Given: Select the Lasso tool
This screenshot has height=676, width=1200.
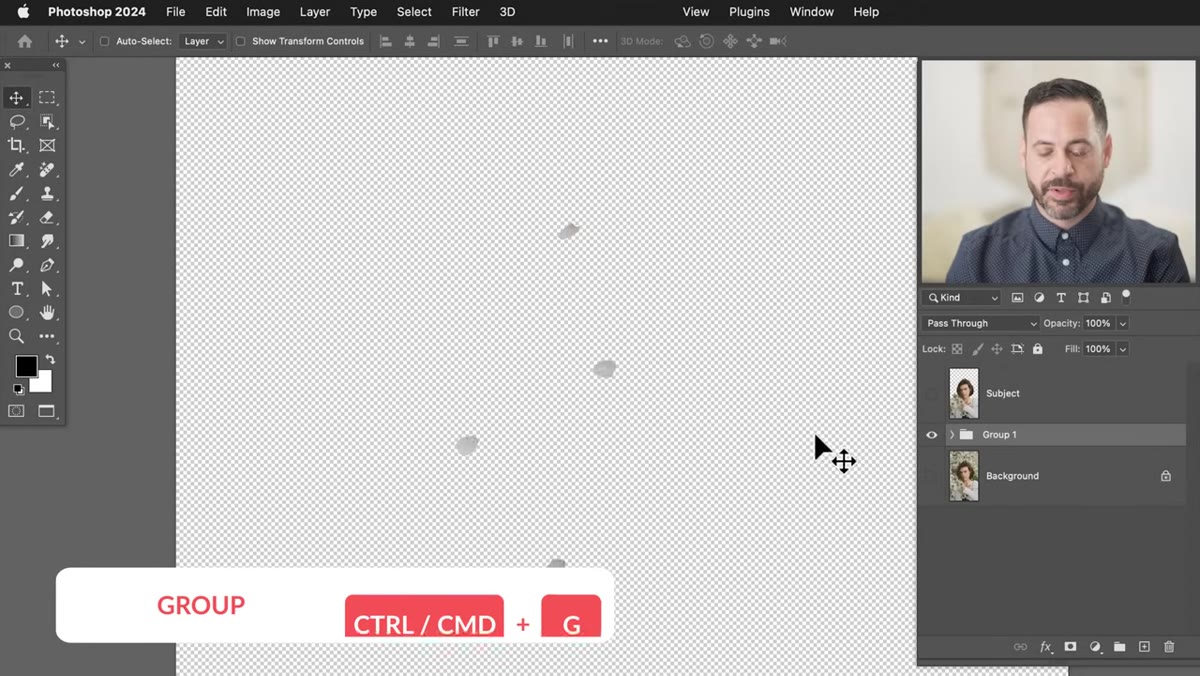Looking at the screenshot, I should coord(16,122).
